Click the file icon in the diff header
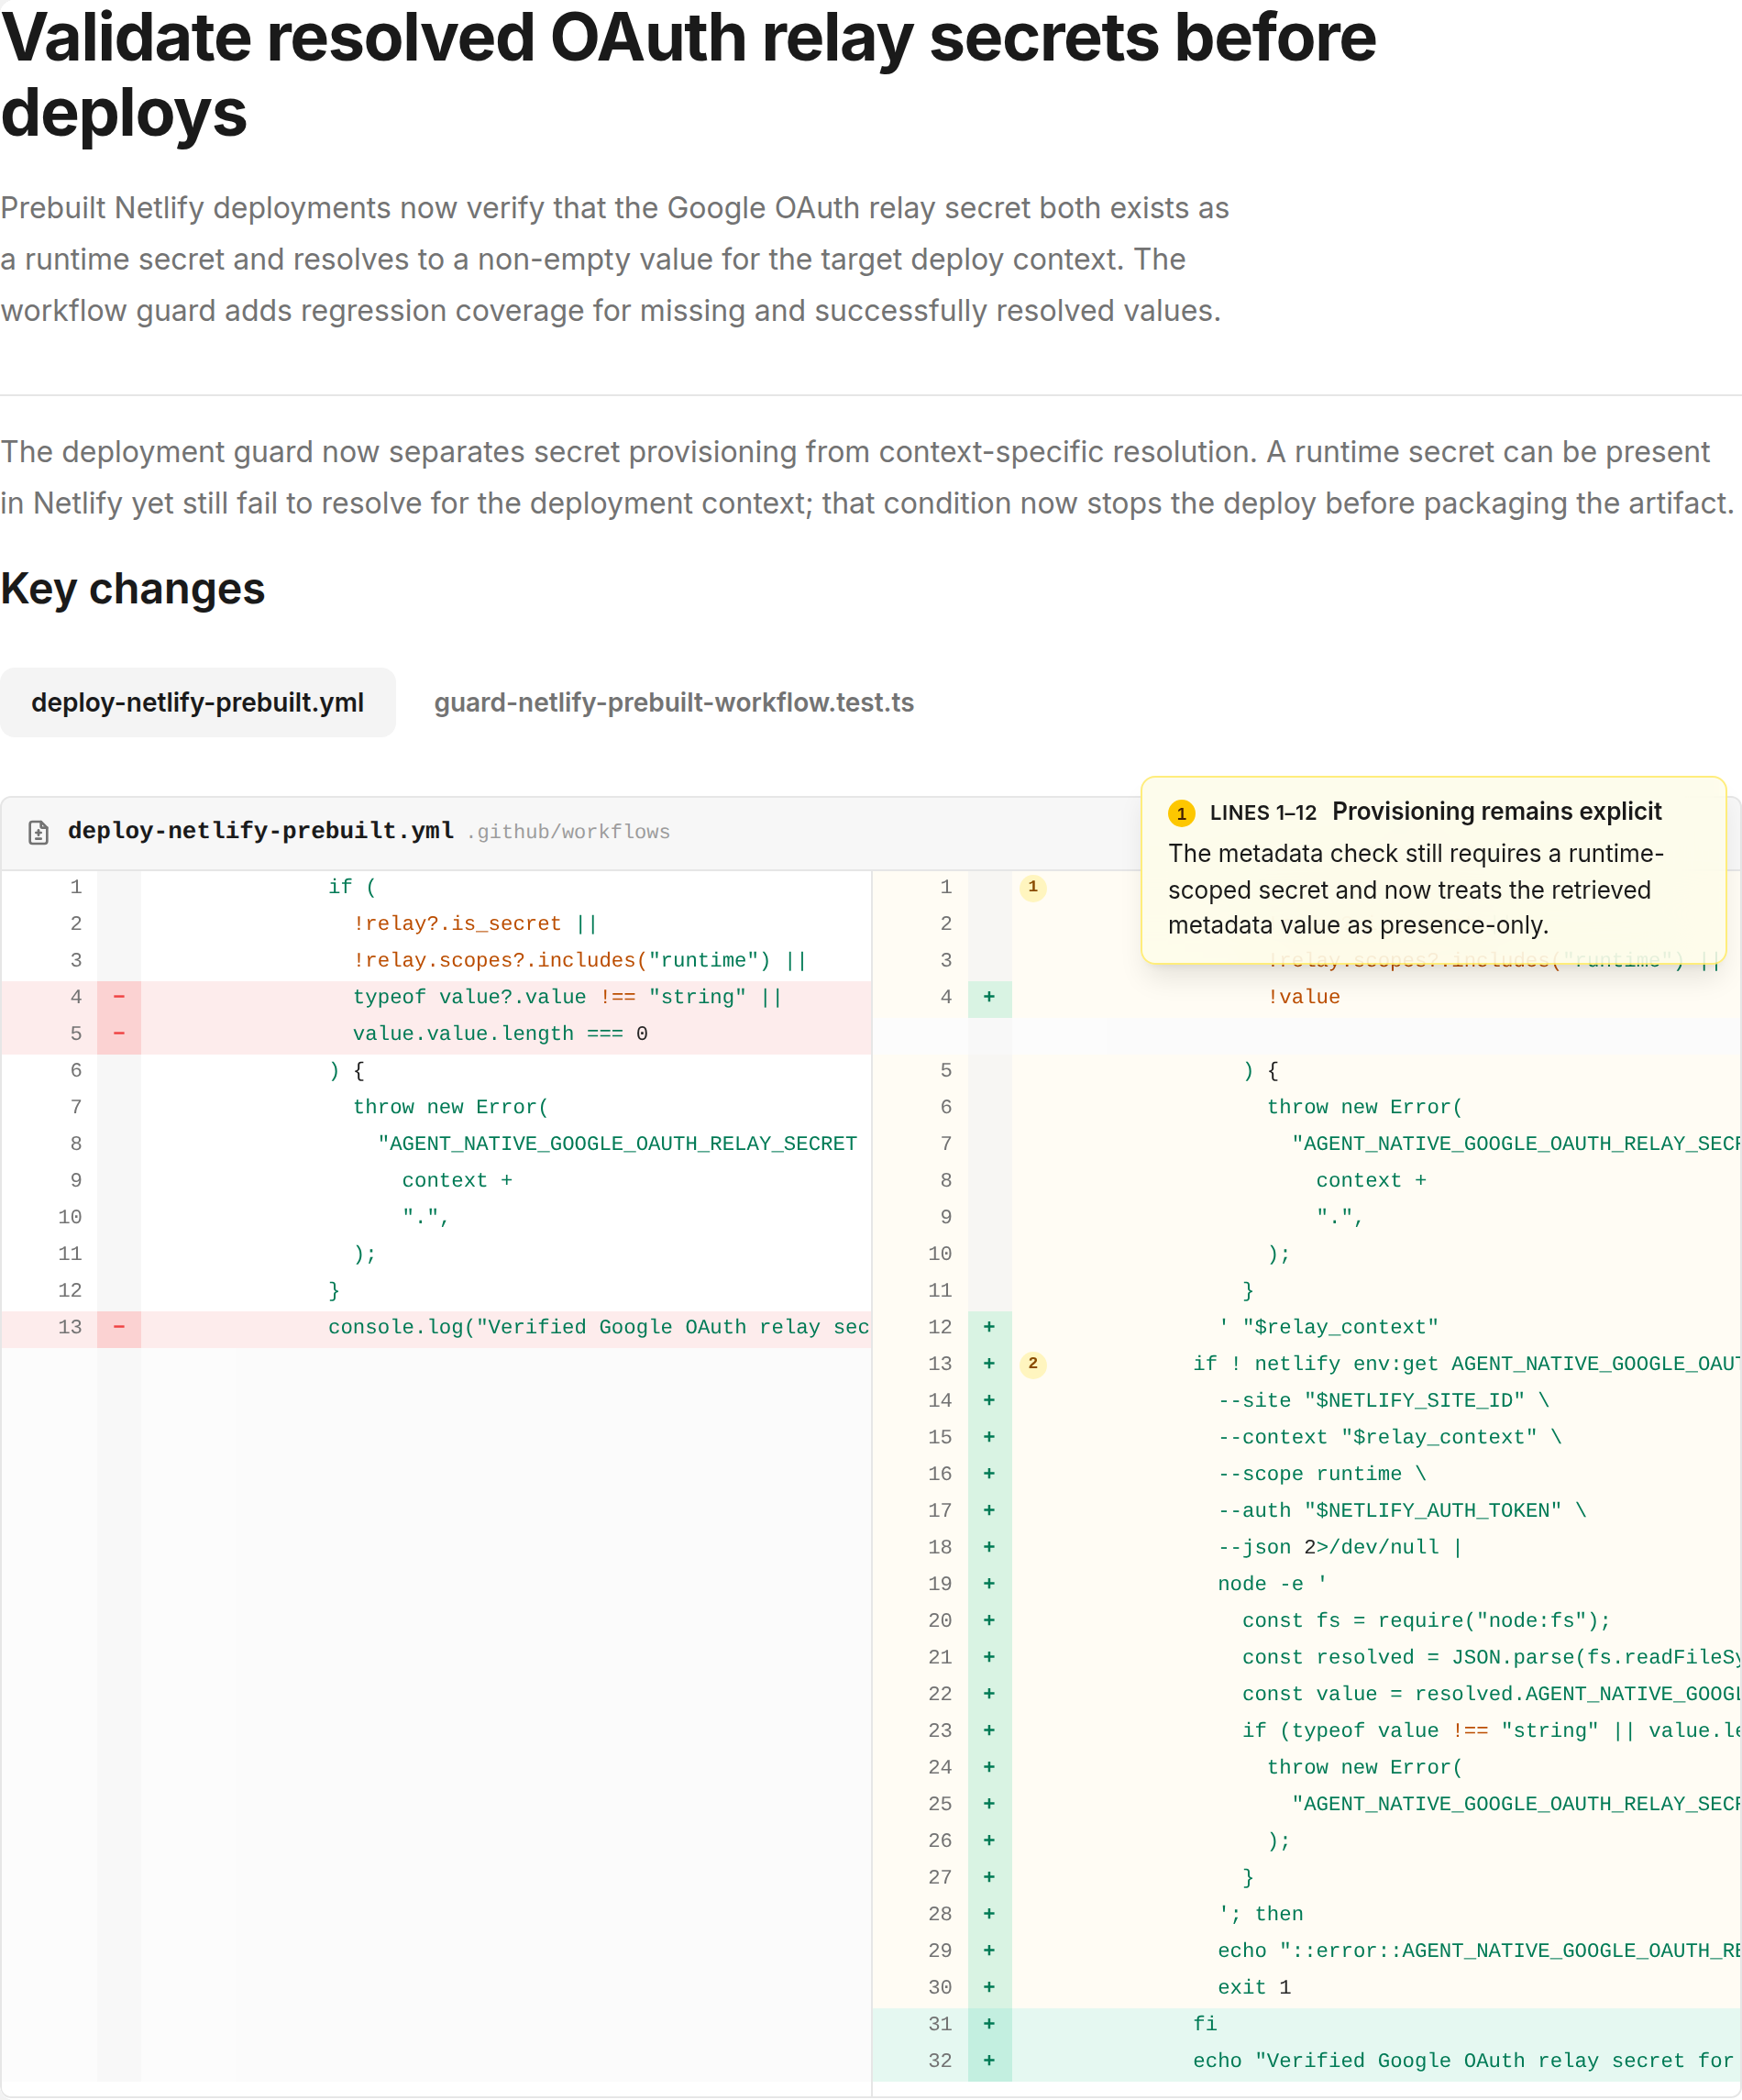 click(x=39, y=832)
